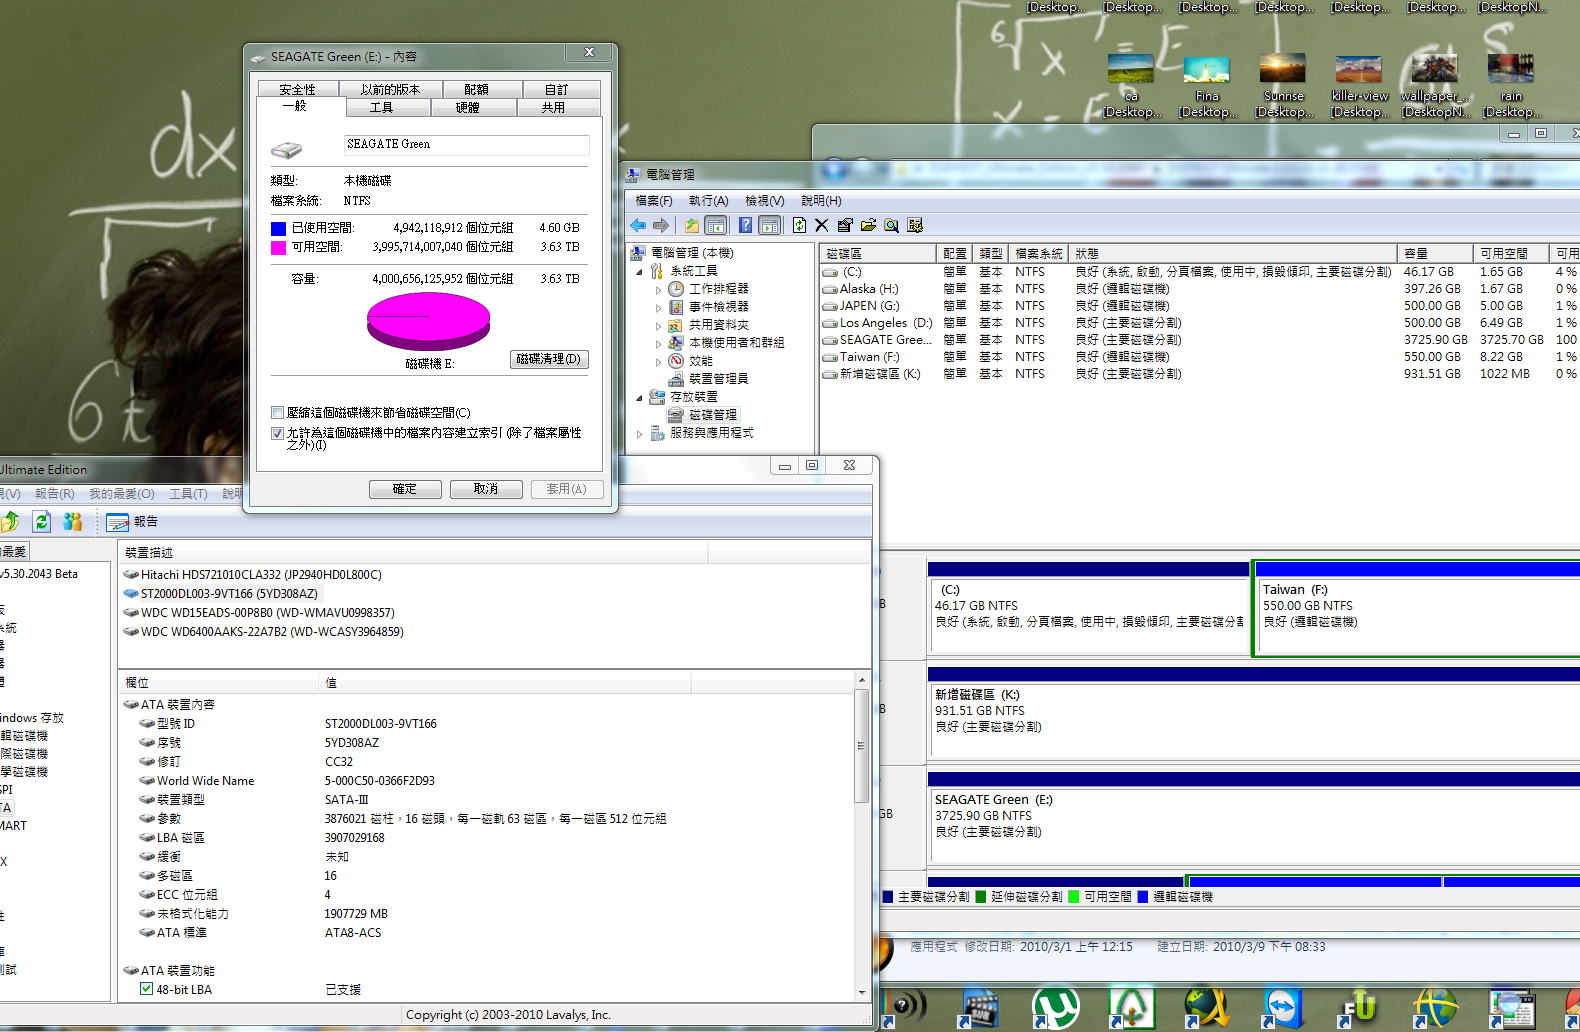Click the green refresh icon in EVEREST toolbar
The width and height of the screenshot is (1580, 1032).
tap(42, 521)
